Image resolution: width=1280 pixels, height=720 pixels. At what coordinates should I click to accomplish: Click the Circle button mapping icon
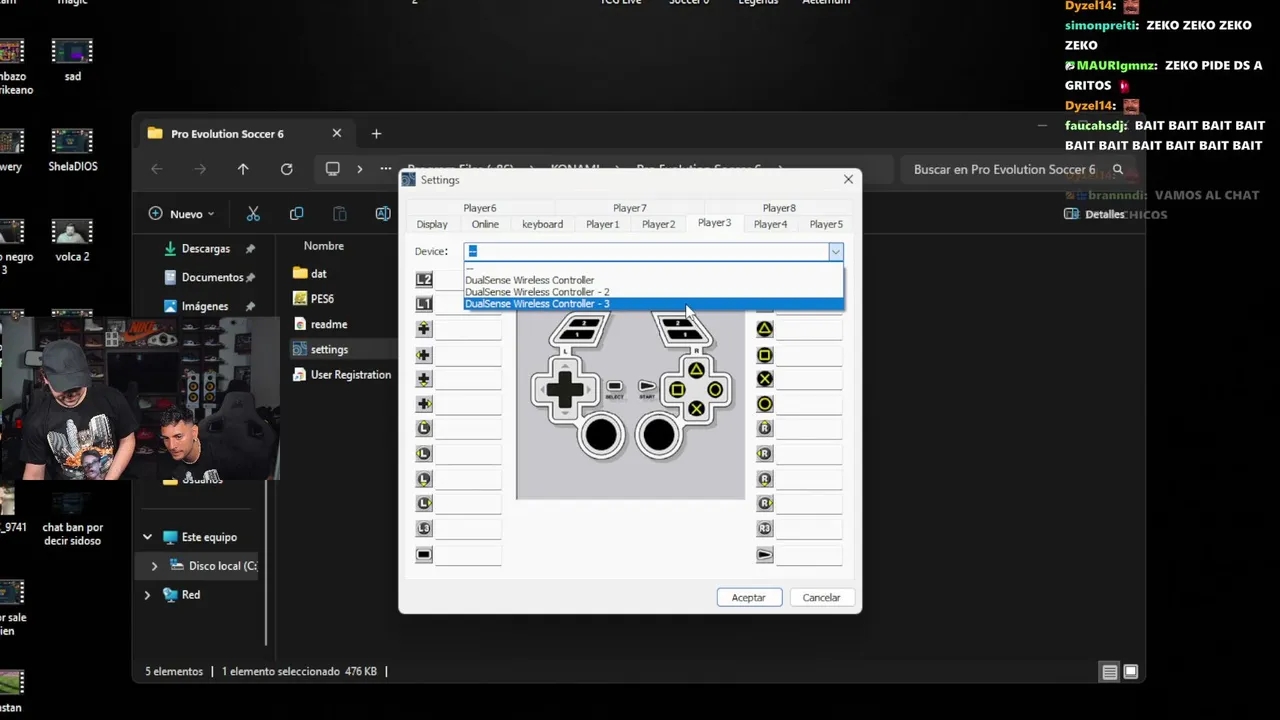(765, 404)
